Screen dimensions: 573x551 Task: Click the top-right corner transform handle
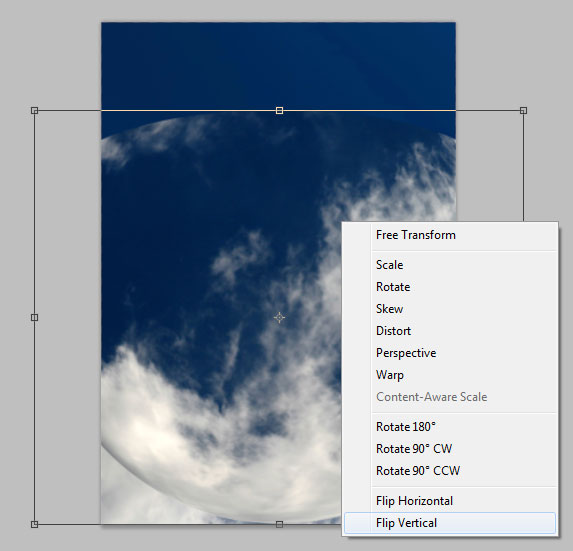tap(523, 110)
